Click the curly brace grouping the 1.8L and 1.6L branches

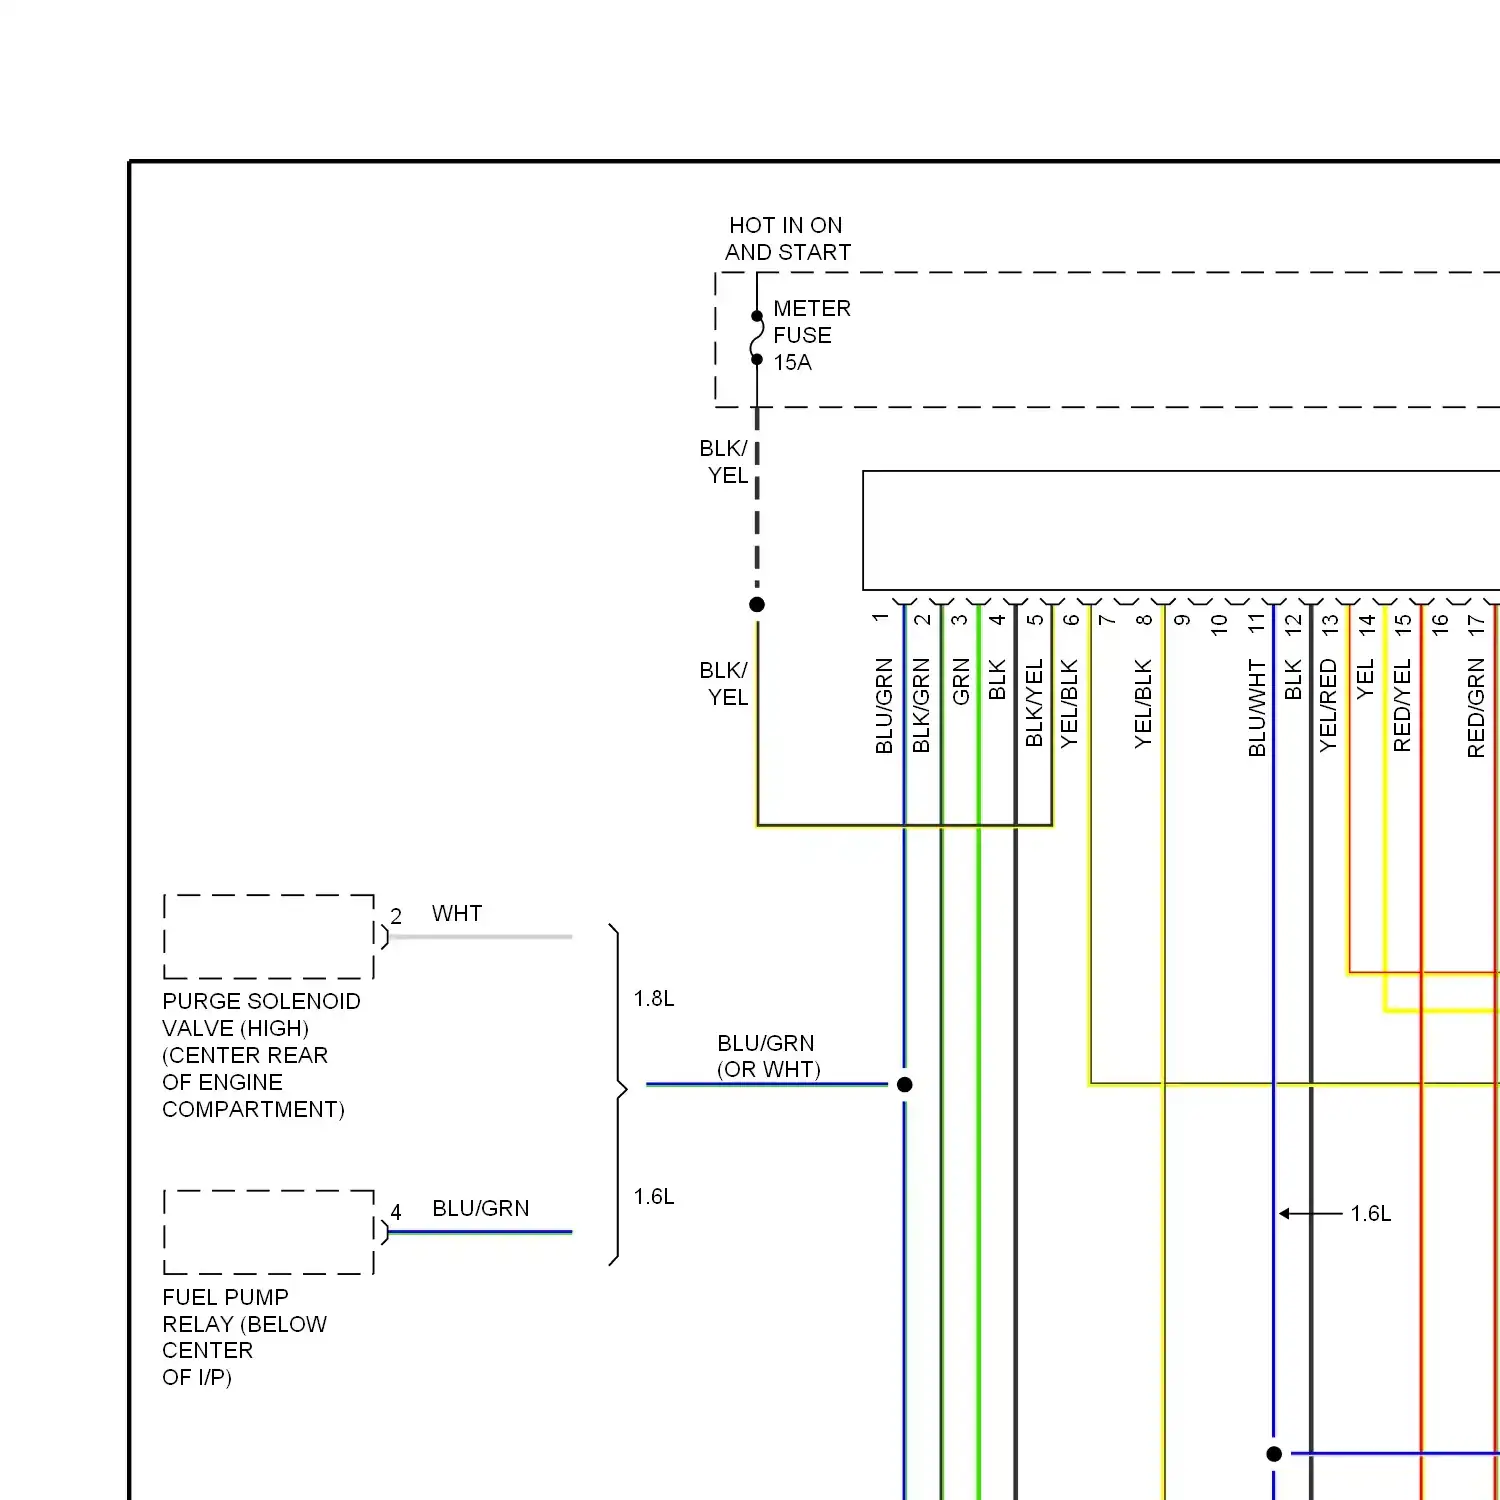(619, 1095)
